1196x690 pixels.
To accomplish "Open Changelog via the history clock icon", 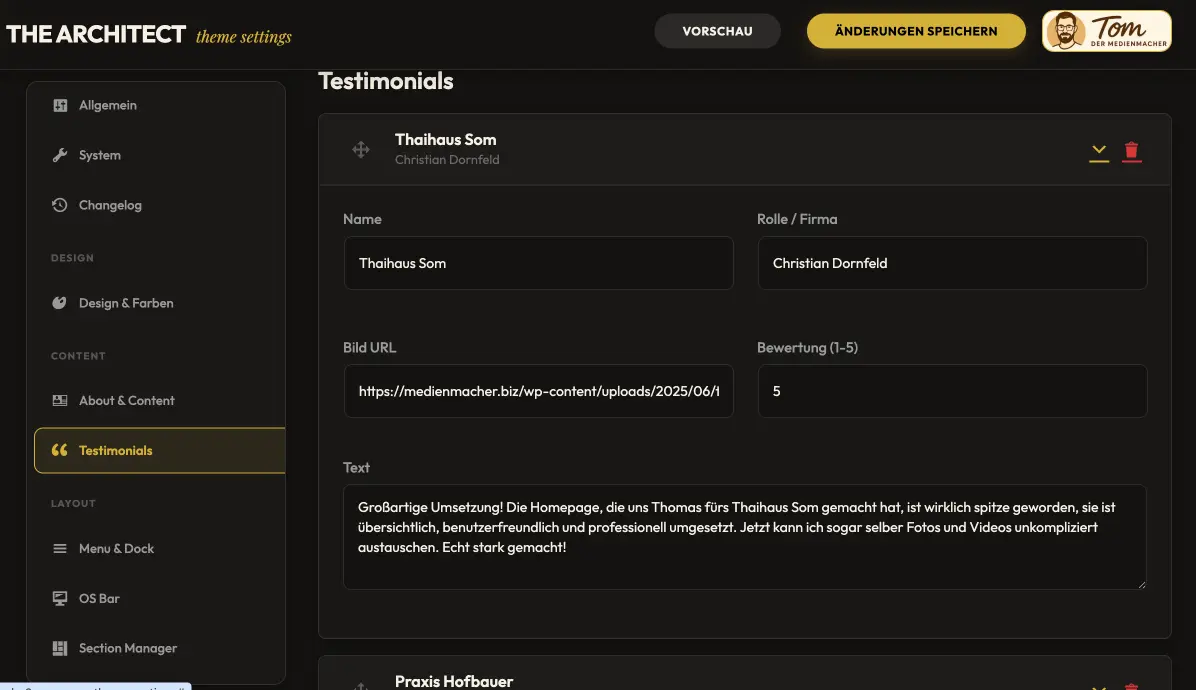I will [59, 205].
